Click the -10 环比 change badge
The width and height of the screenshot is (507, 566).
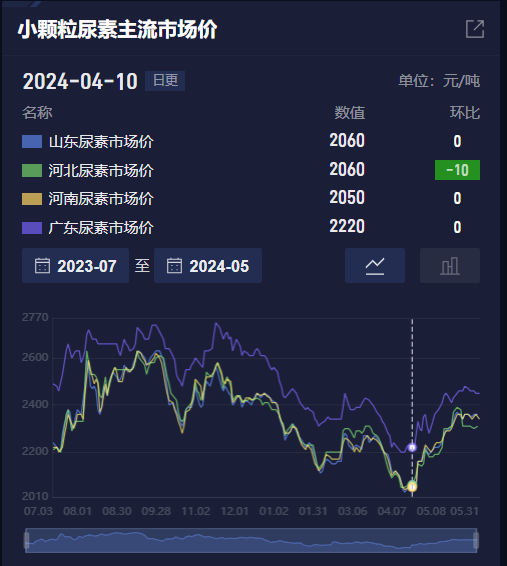[457, 170]
